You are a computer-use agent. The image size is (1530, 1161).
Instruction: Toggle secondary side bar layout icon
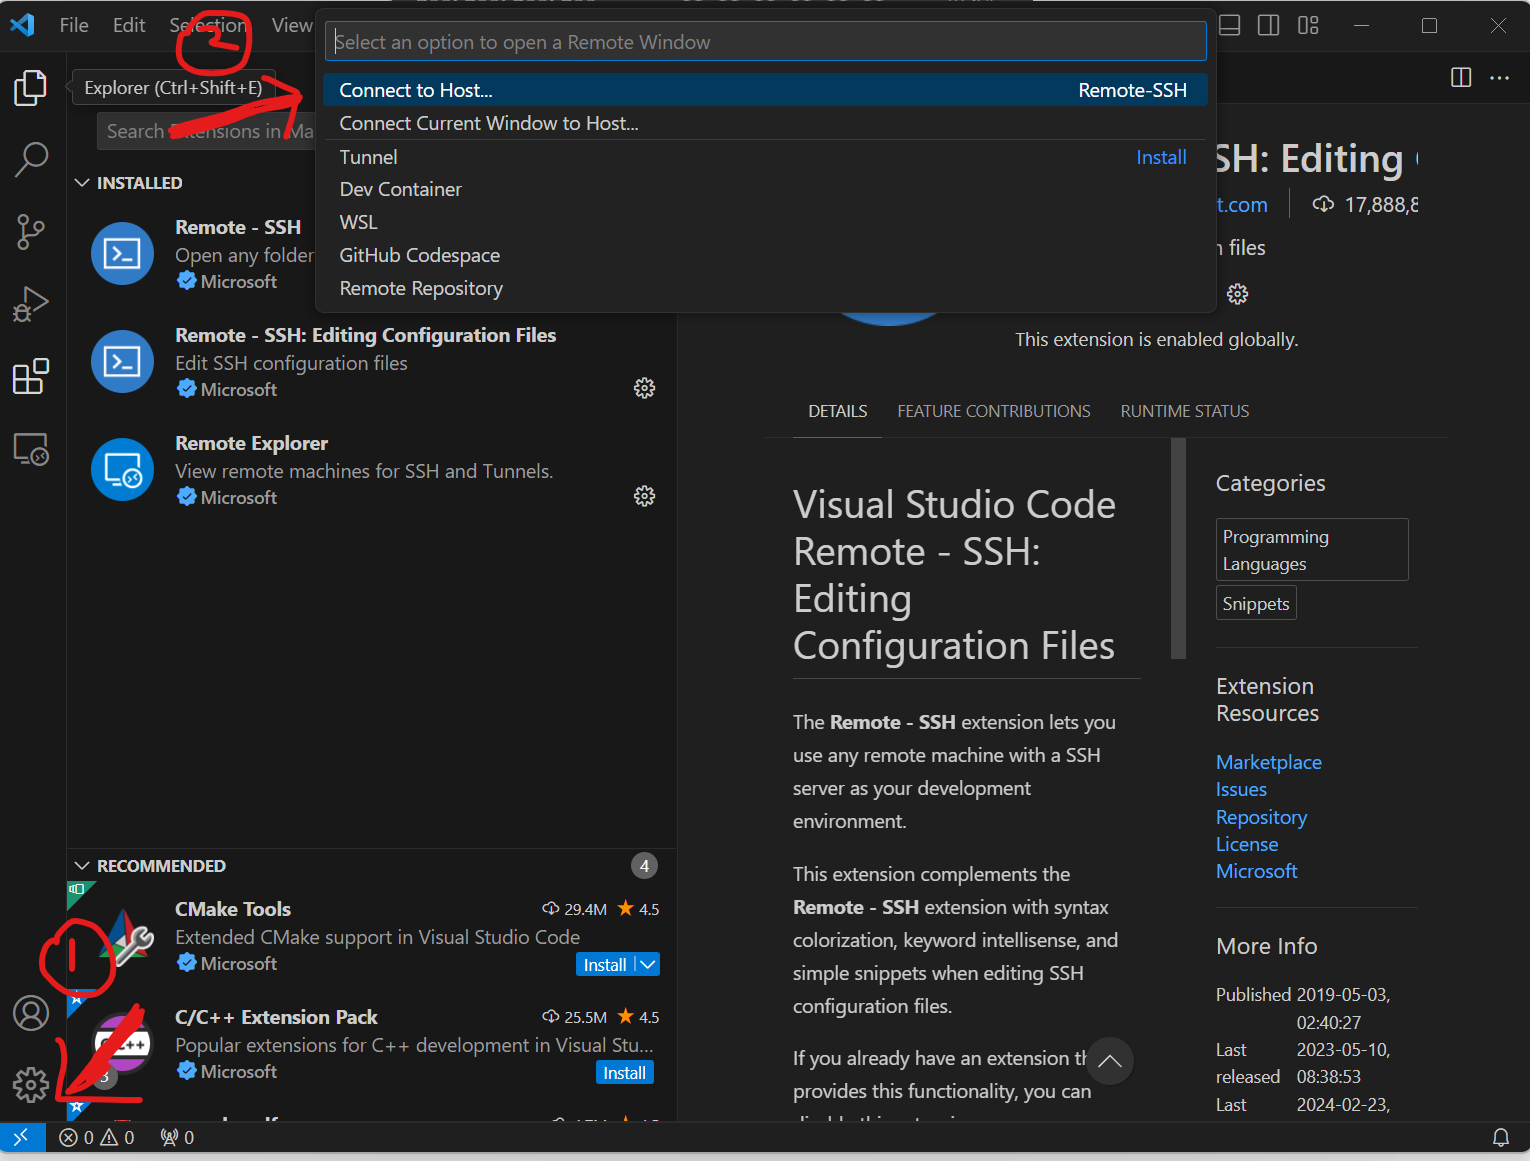click(1269, 25)
